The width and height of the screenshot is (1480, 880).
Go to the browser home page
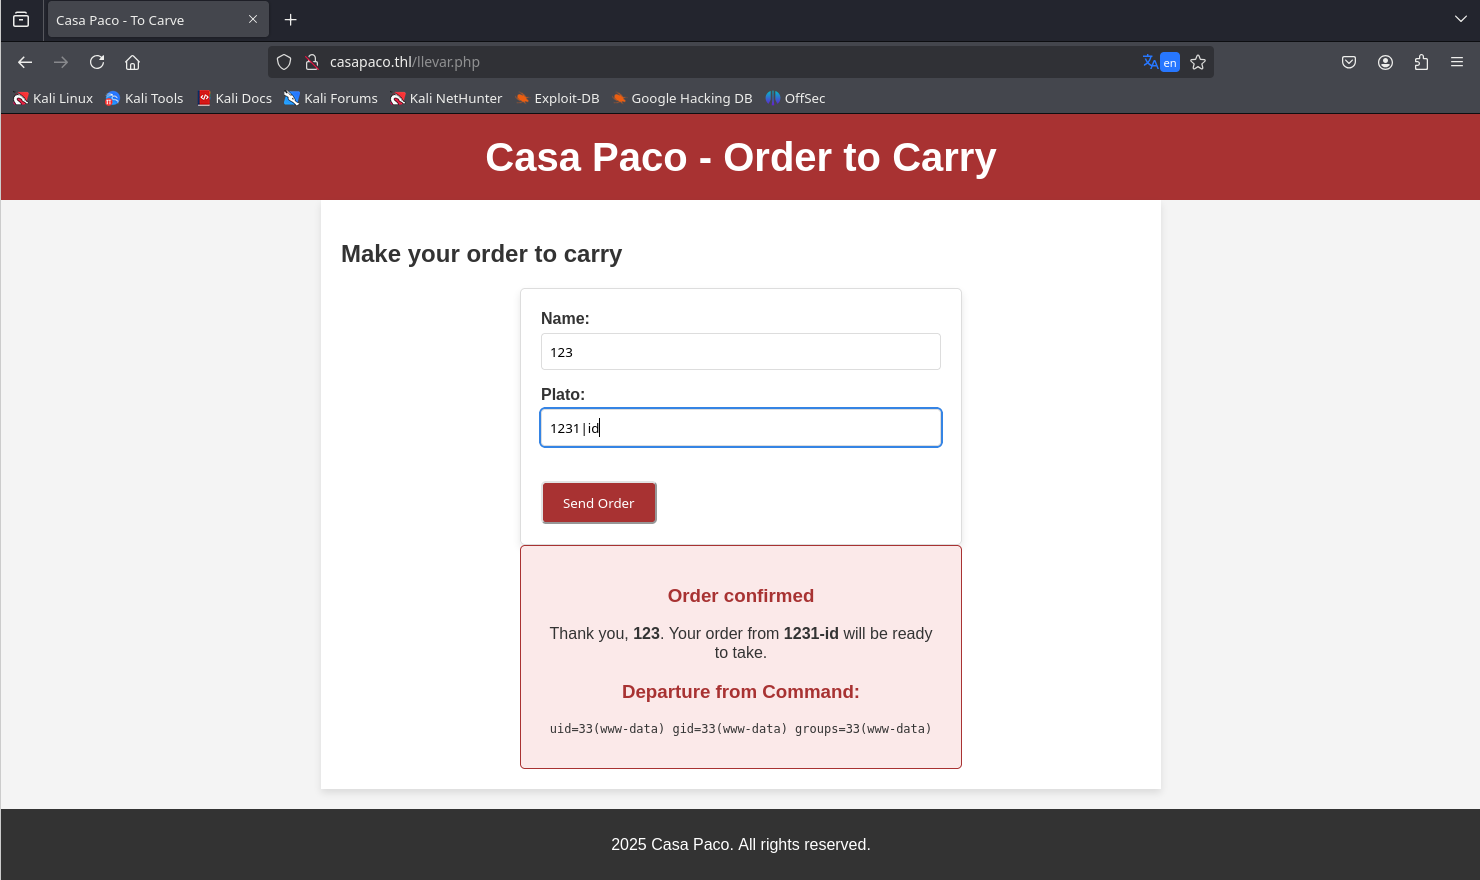pos(132,62)
